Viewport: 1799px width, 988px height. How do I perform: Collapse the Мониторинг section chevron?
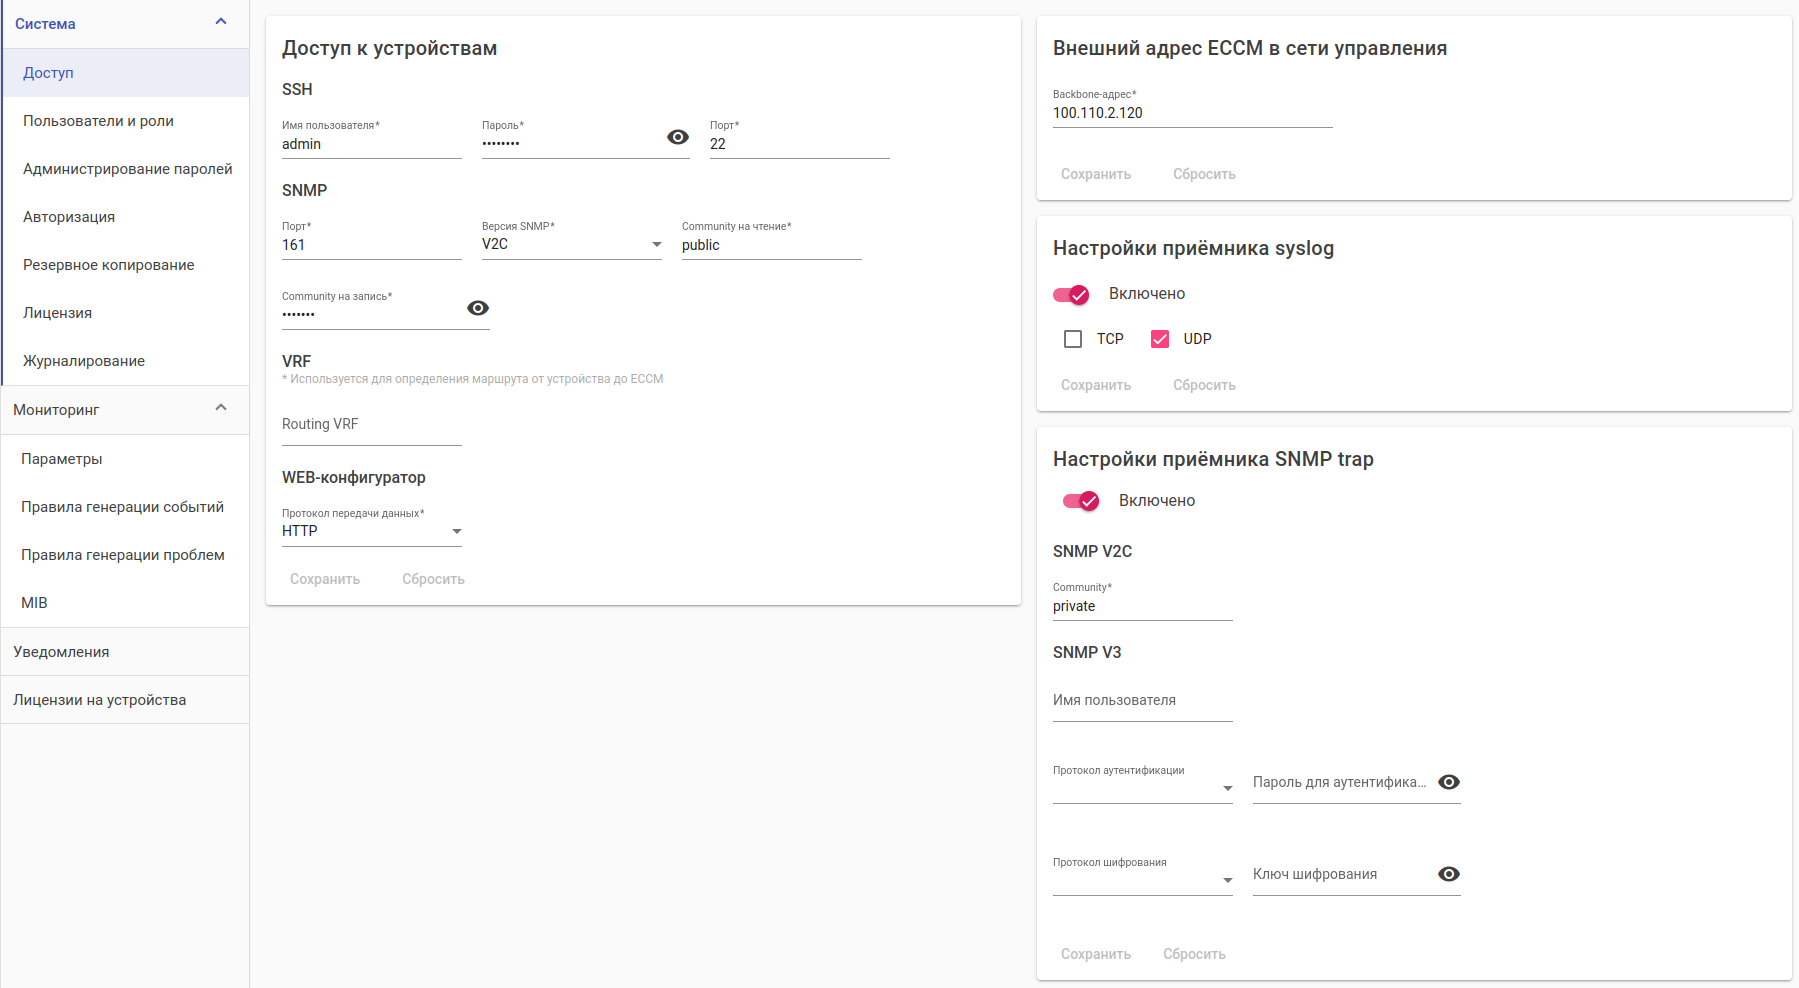pos(221,408)
